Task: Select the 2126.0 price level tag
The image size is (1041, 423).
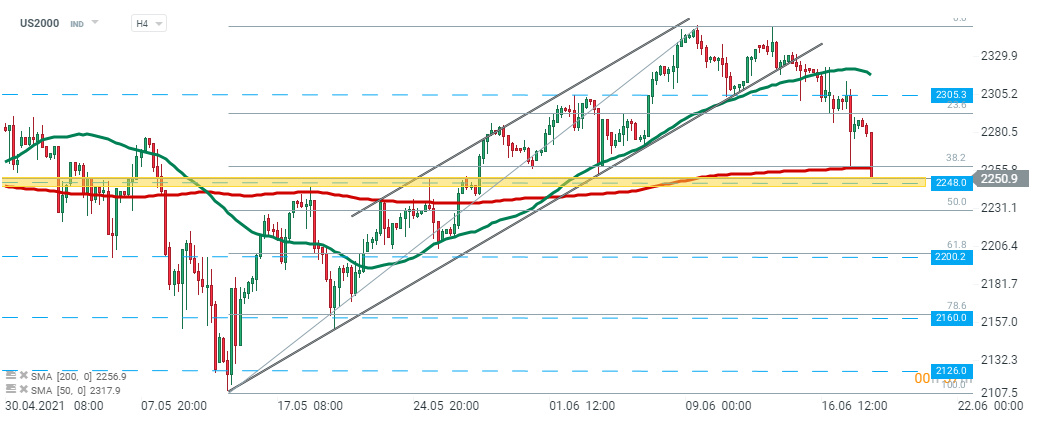Action: click(950, 370)
